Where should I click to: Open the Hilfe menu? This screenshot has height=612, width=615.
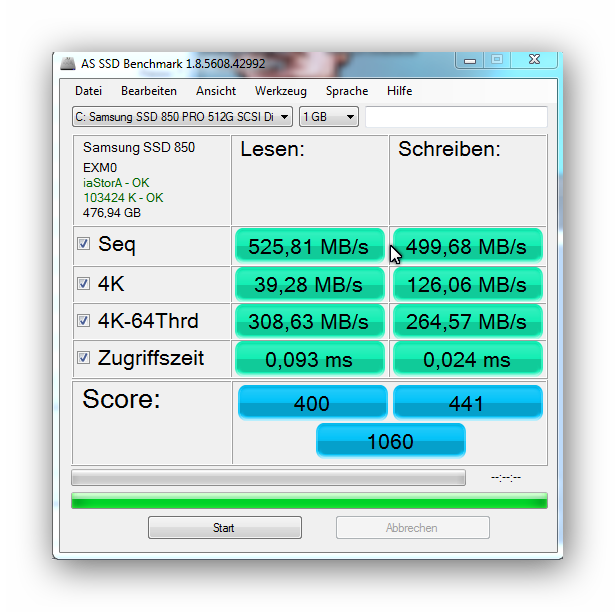399,91
